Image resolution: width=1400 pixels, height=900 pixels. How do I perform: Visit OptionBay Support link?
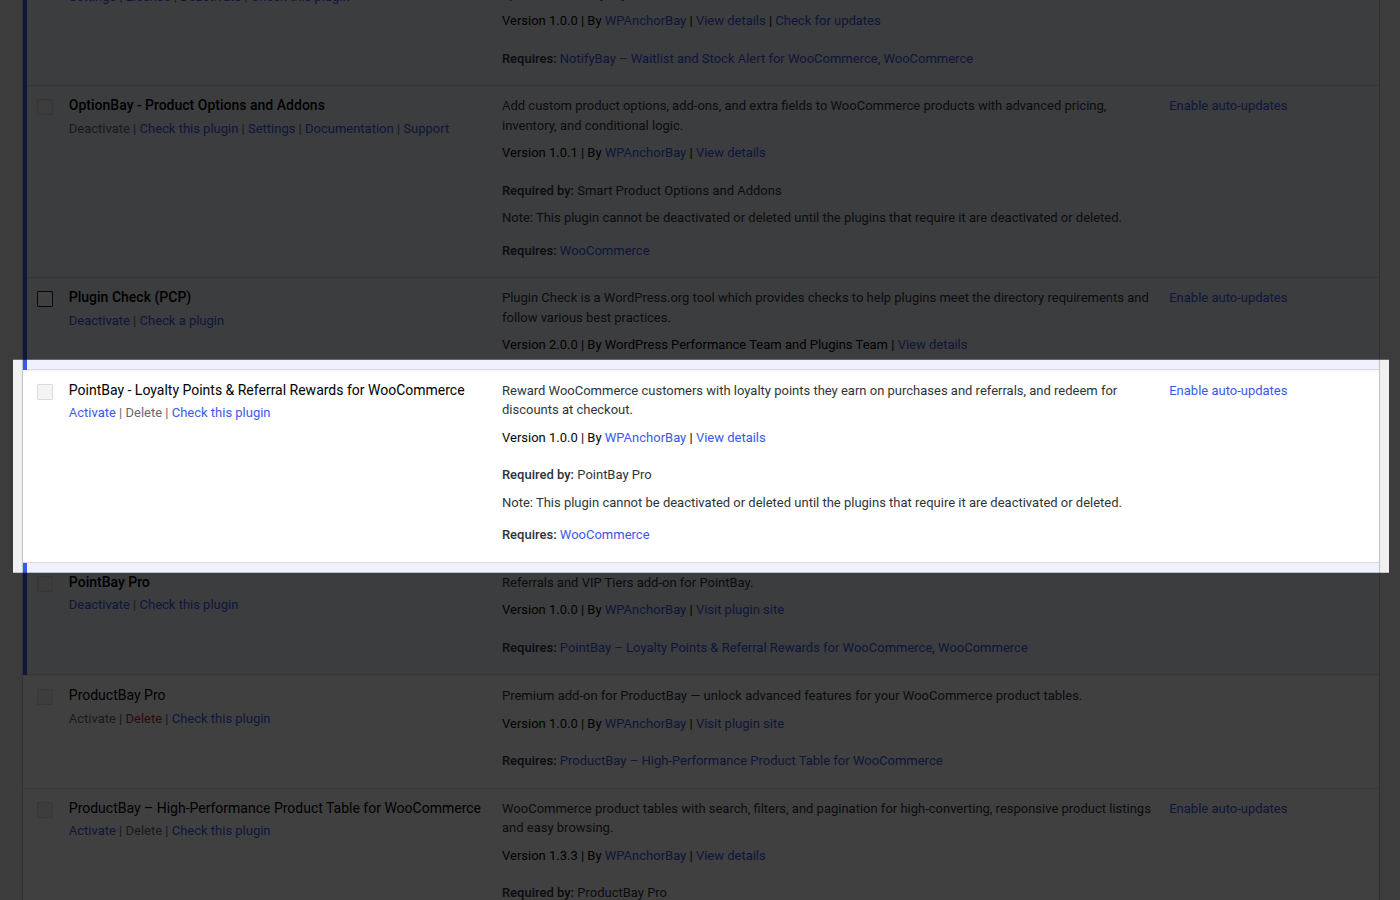426,129
